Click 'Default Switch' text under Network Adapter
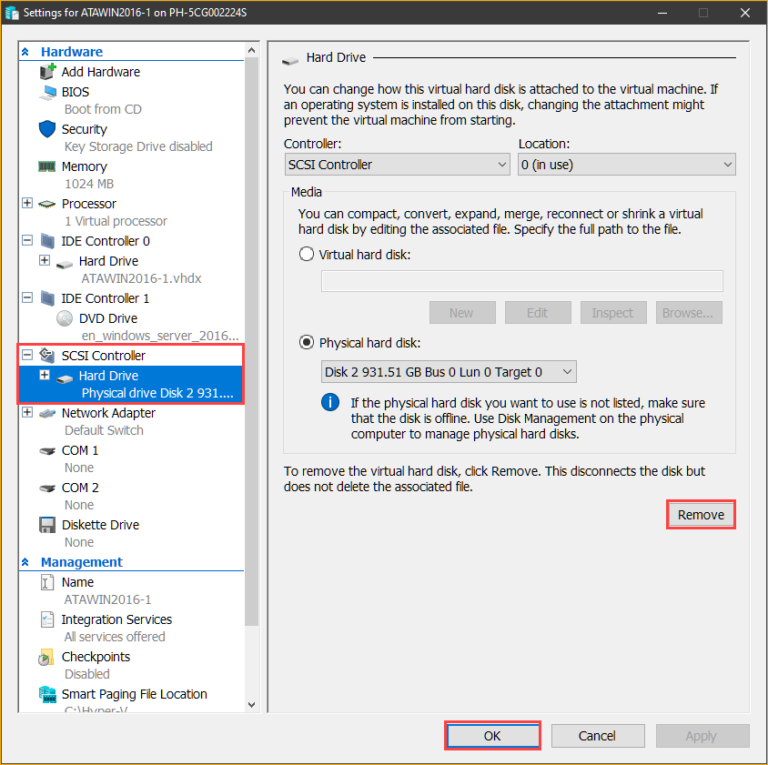The width and height of the screenshot is (768, 765). tap(104, 430)
